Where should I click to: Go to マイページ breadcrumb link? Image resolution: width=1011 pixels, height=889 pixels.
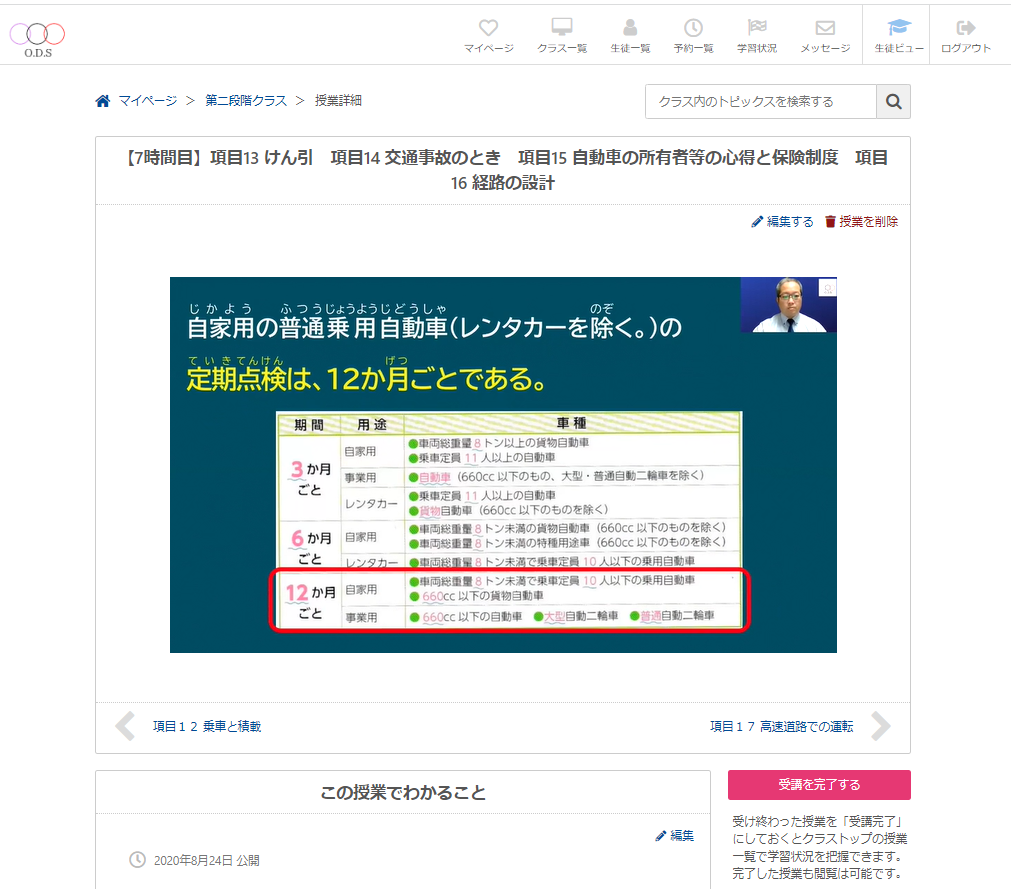pos(147,101)
